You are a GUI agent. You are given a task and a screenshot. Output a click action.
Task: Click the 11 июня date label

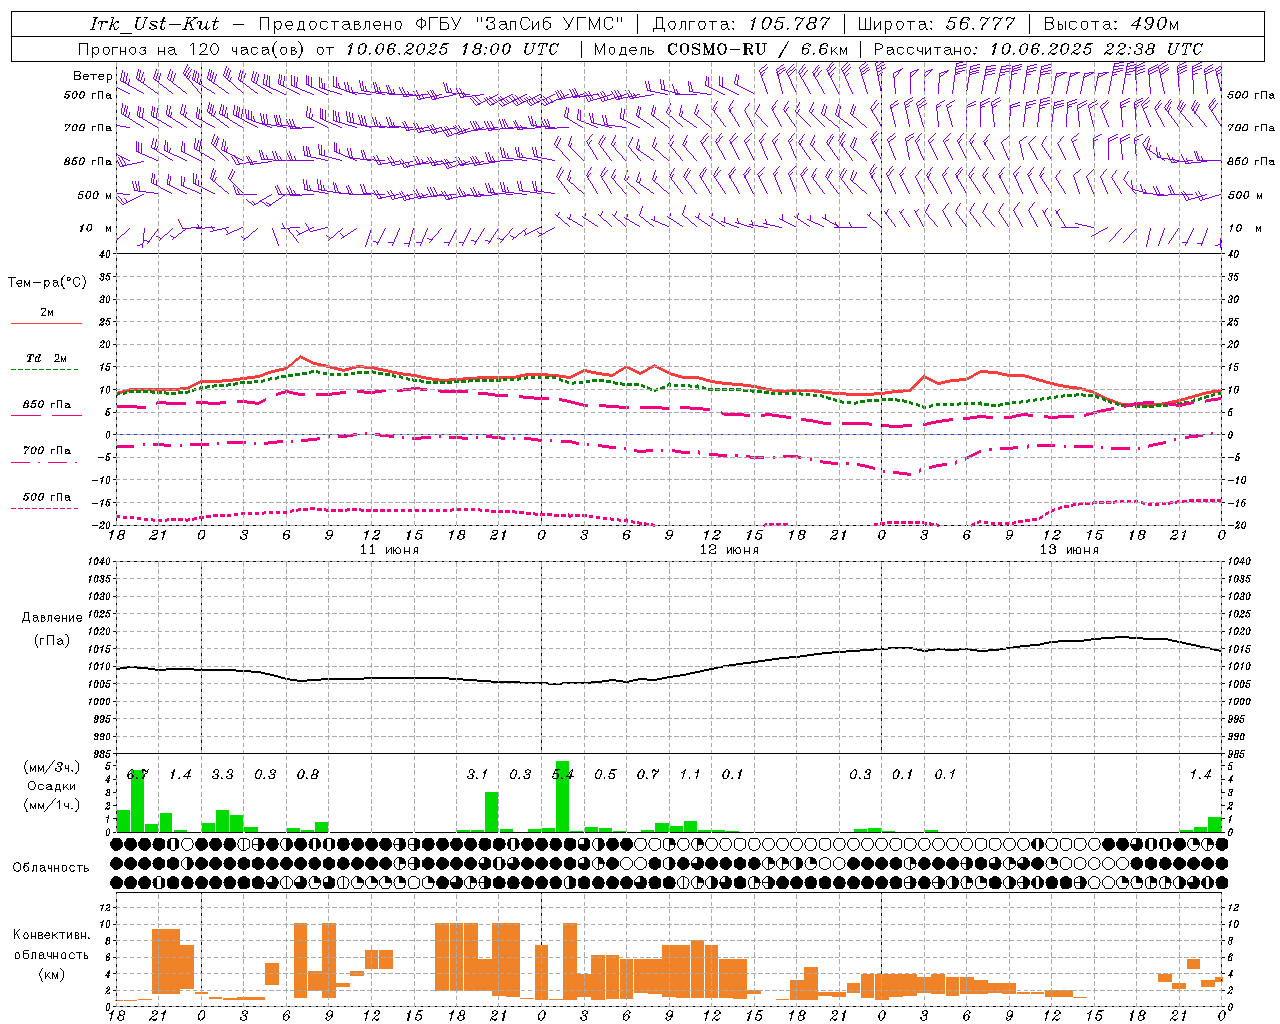[389, 550]
